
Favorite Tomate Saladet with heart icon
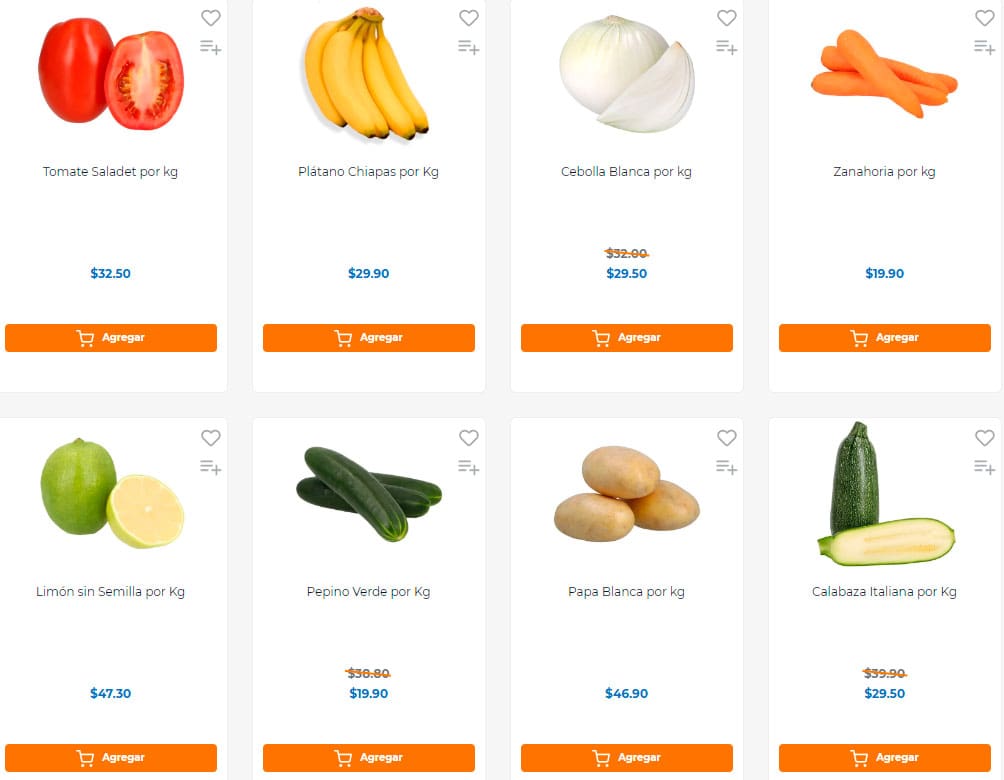click(210, 18)
